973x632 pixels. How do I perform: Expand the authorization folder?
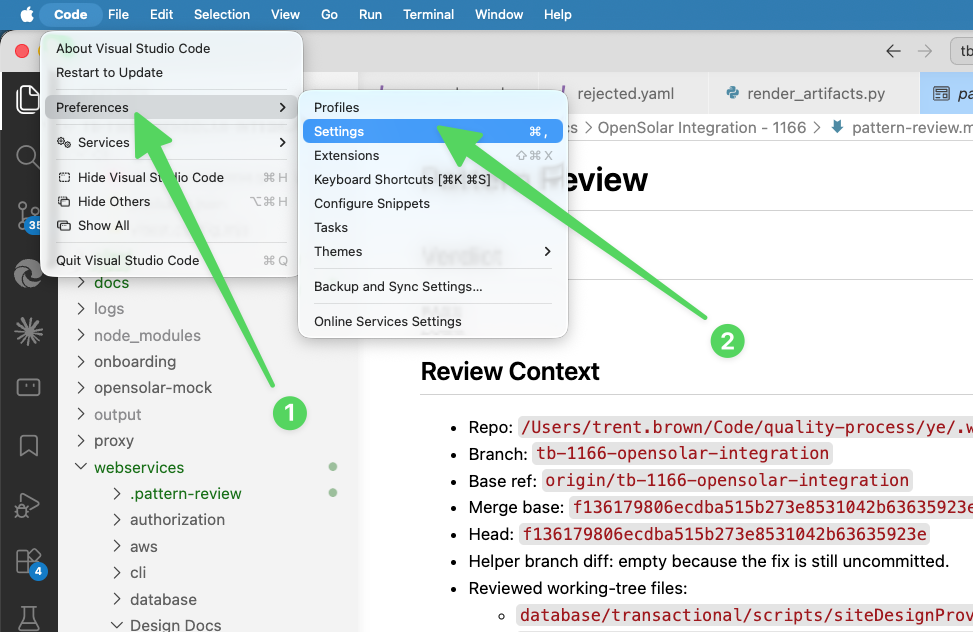tap(117, 520)
